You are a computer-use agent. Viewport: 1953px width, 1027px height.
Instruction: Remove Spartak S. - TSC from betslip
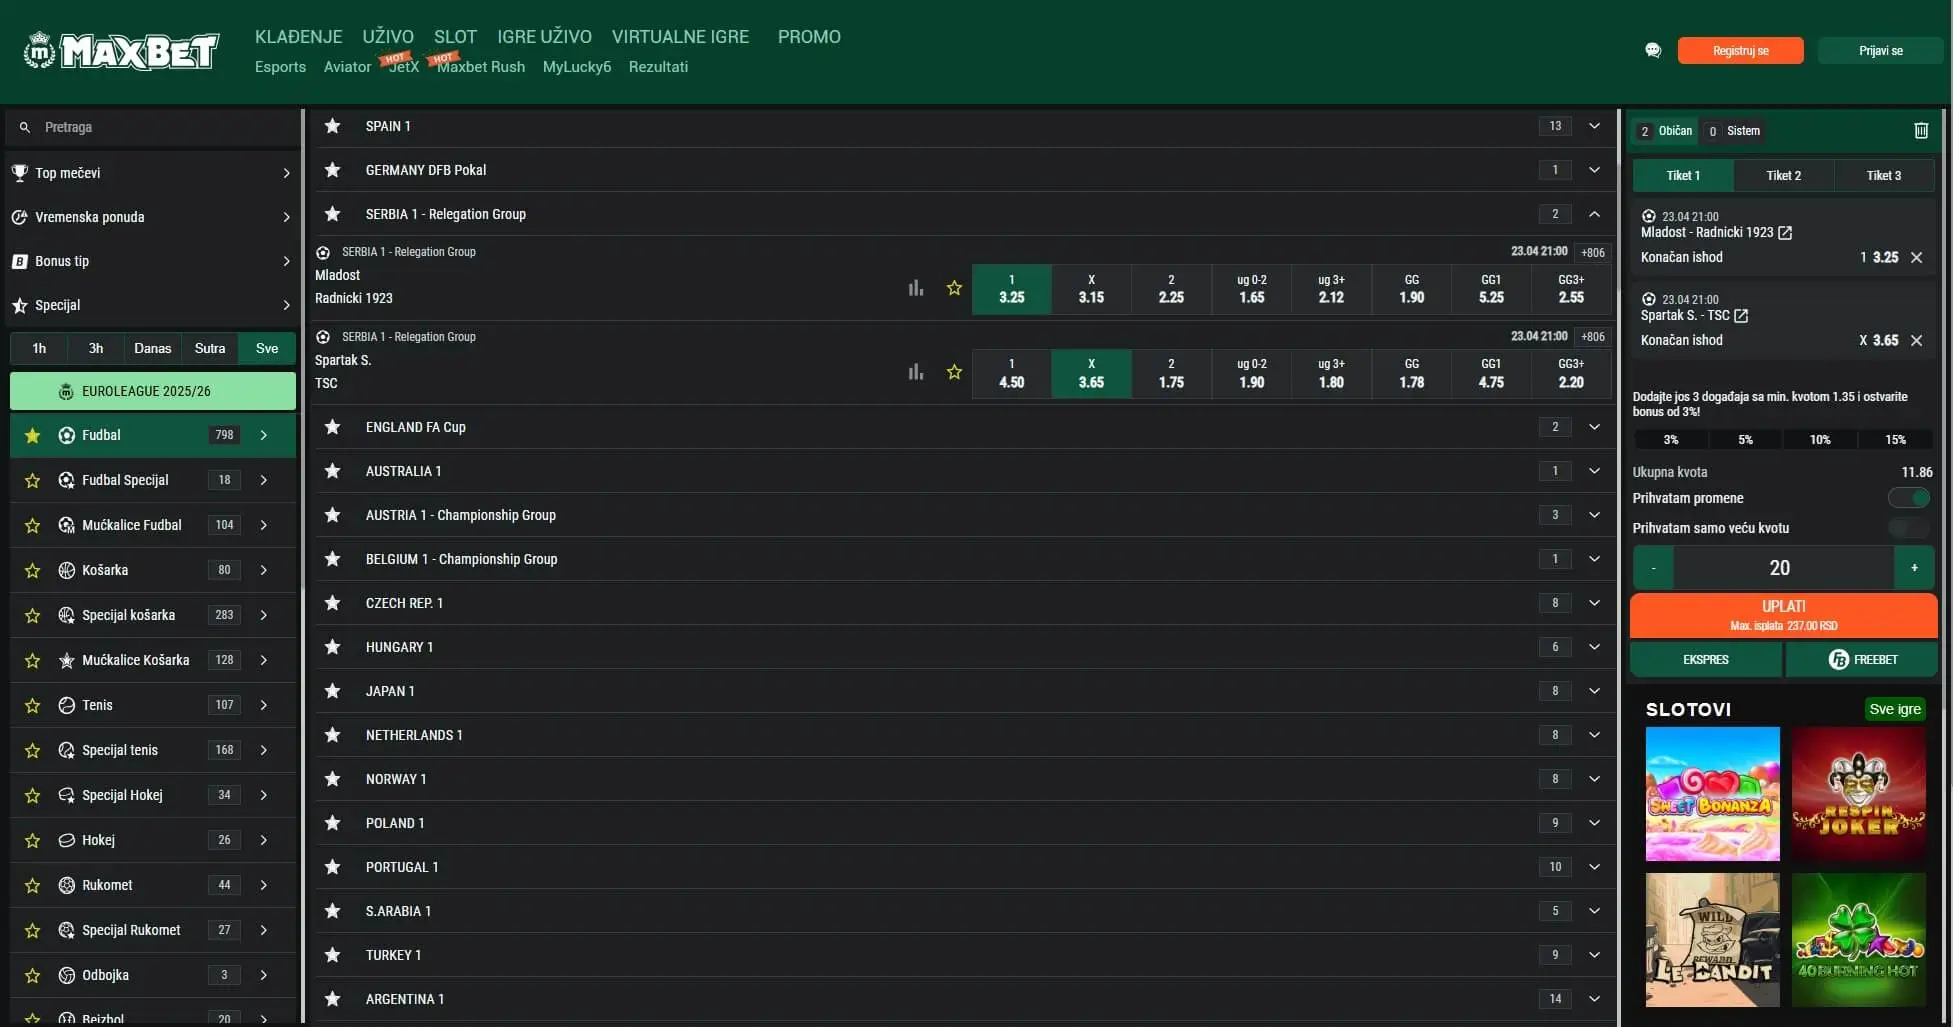click(1917, 340)
